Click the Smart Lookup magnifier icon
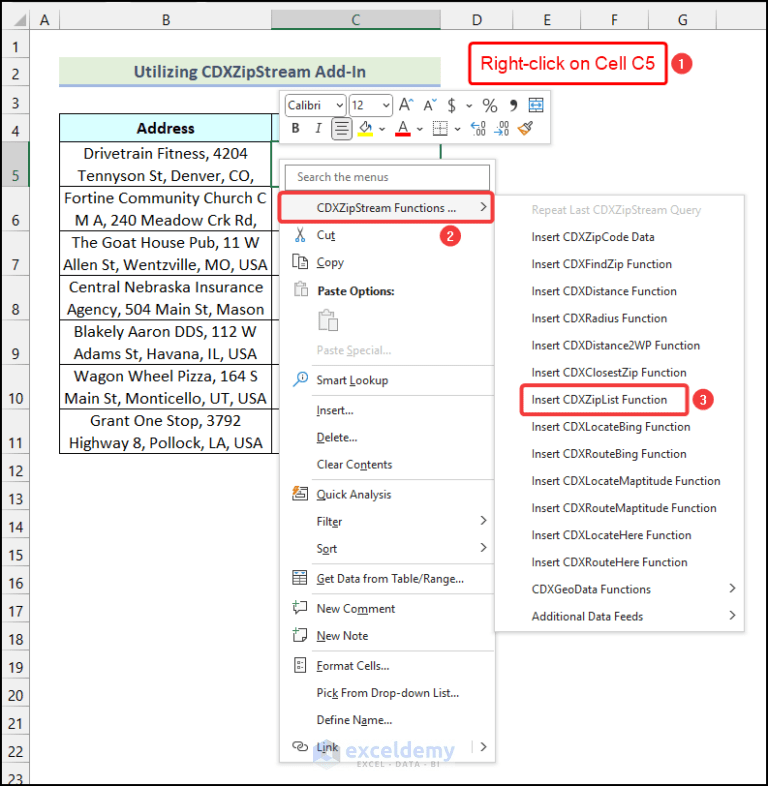 pyautogui.click(x=300, y=379)
